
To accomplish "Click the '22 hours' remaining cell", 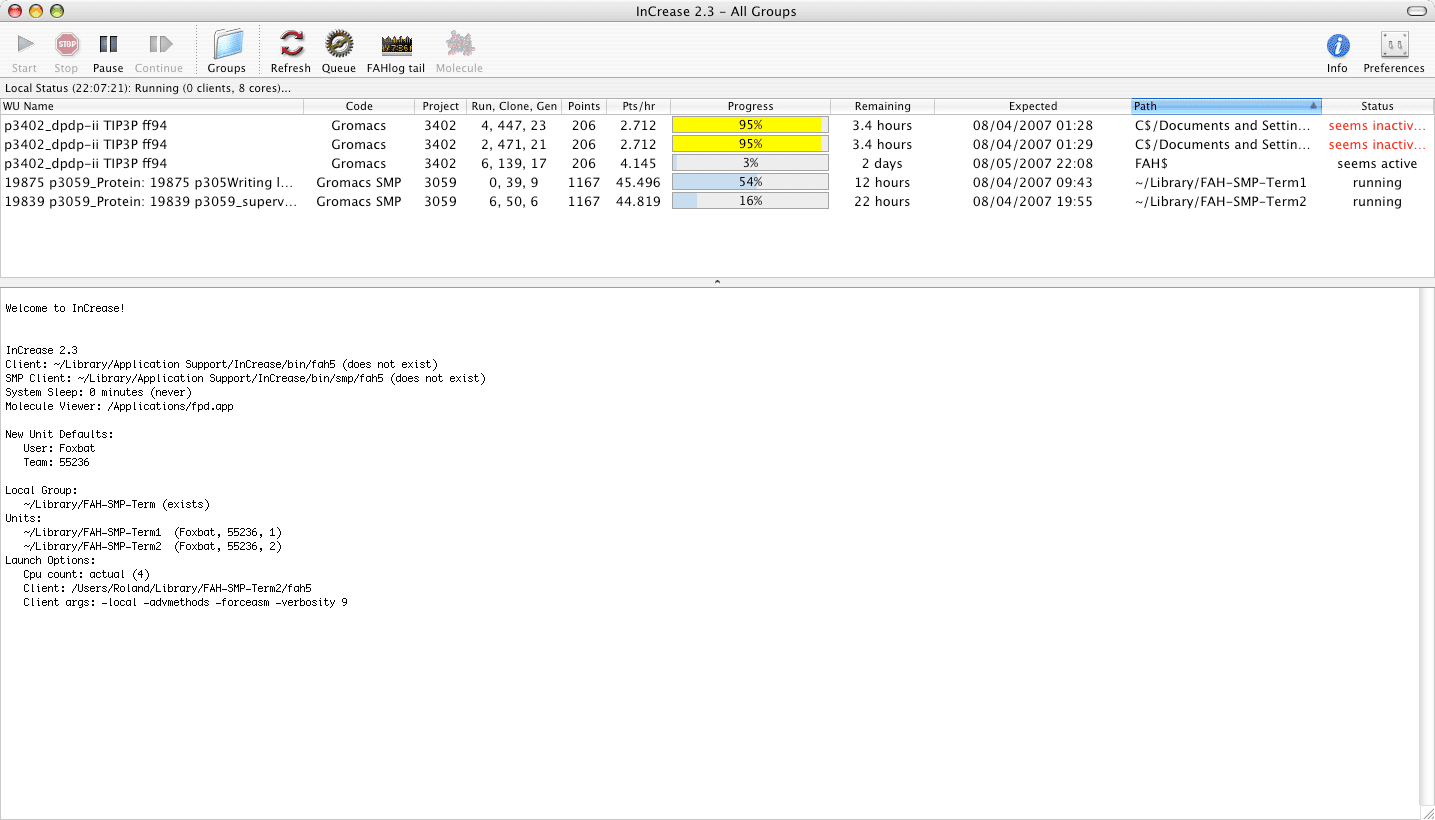I will [x=882, y=202].
